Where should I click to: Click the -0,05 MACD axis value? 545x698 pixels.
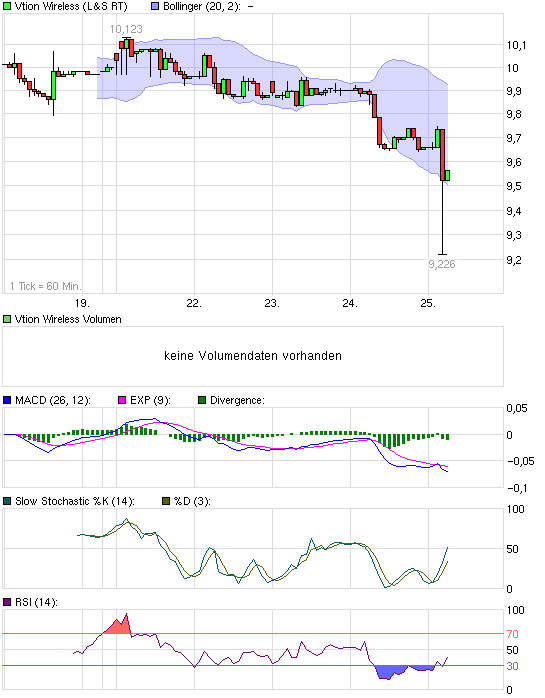pos(520,461)
